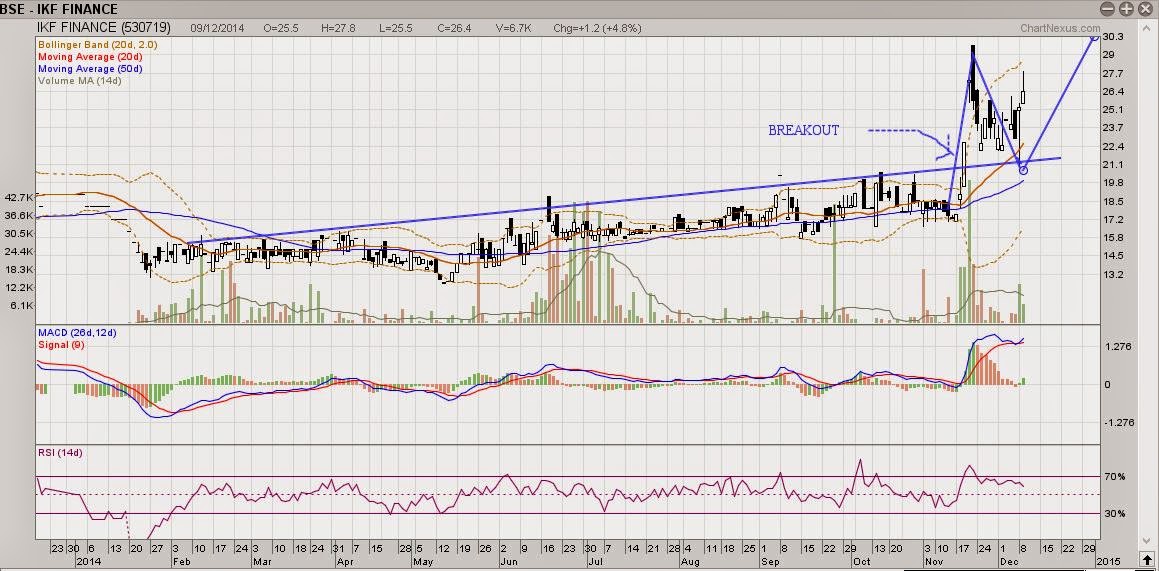Click the minus (minimize) chart panel button
Viewport: 1159px width, 571px height.
[1108, 9]
